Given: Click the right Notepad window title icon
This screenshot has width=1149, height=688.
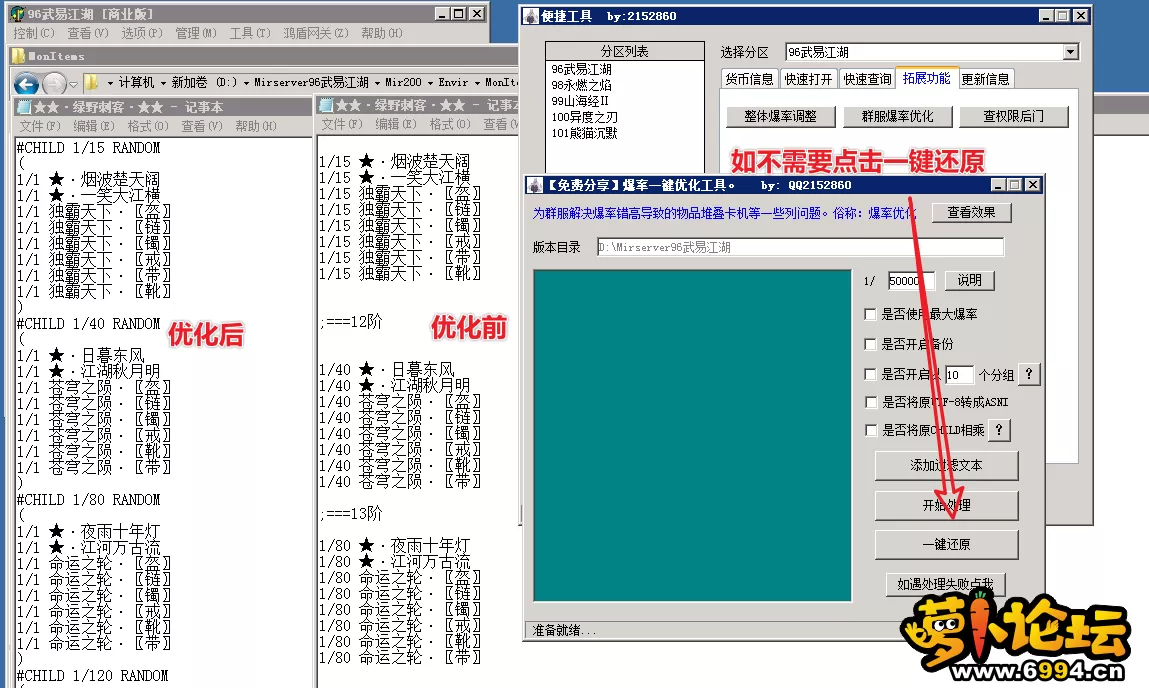Looking at the screenshot, I should pyautogui.click(x=327, y=106).
